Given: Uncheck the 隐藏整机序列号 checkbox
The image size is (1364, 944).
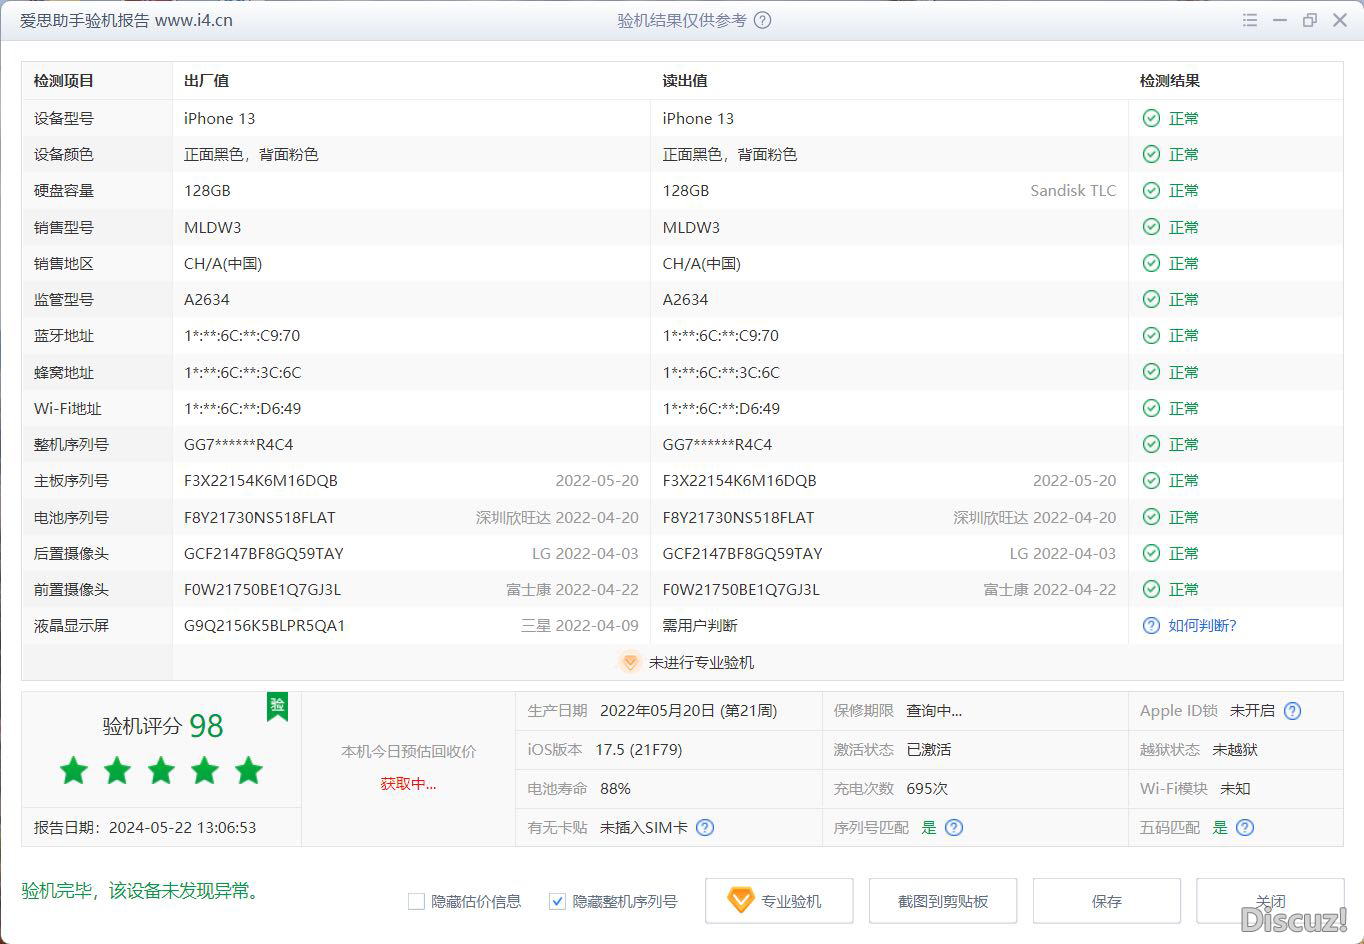Looking at the screenshot, I should [557, 901].
